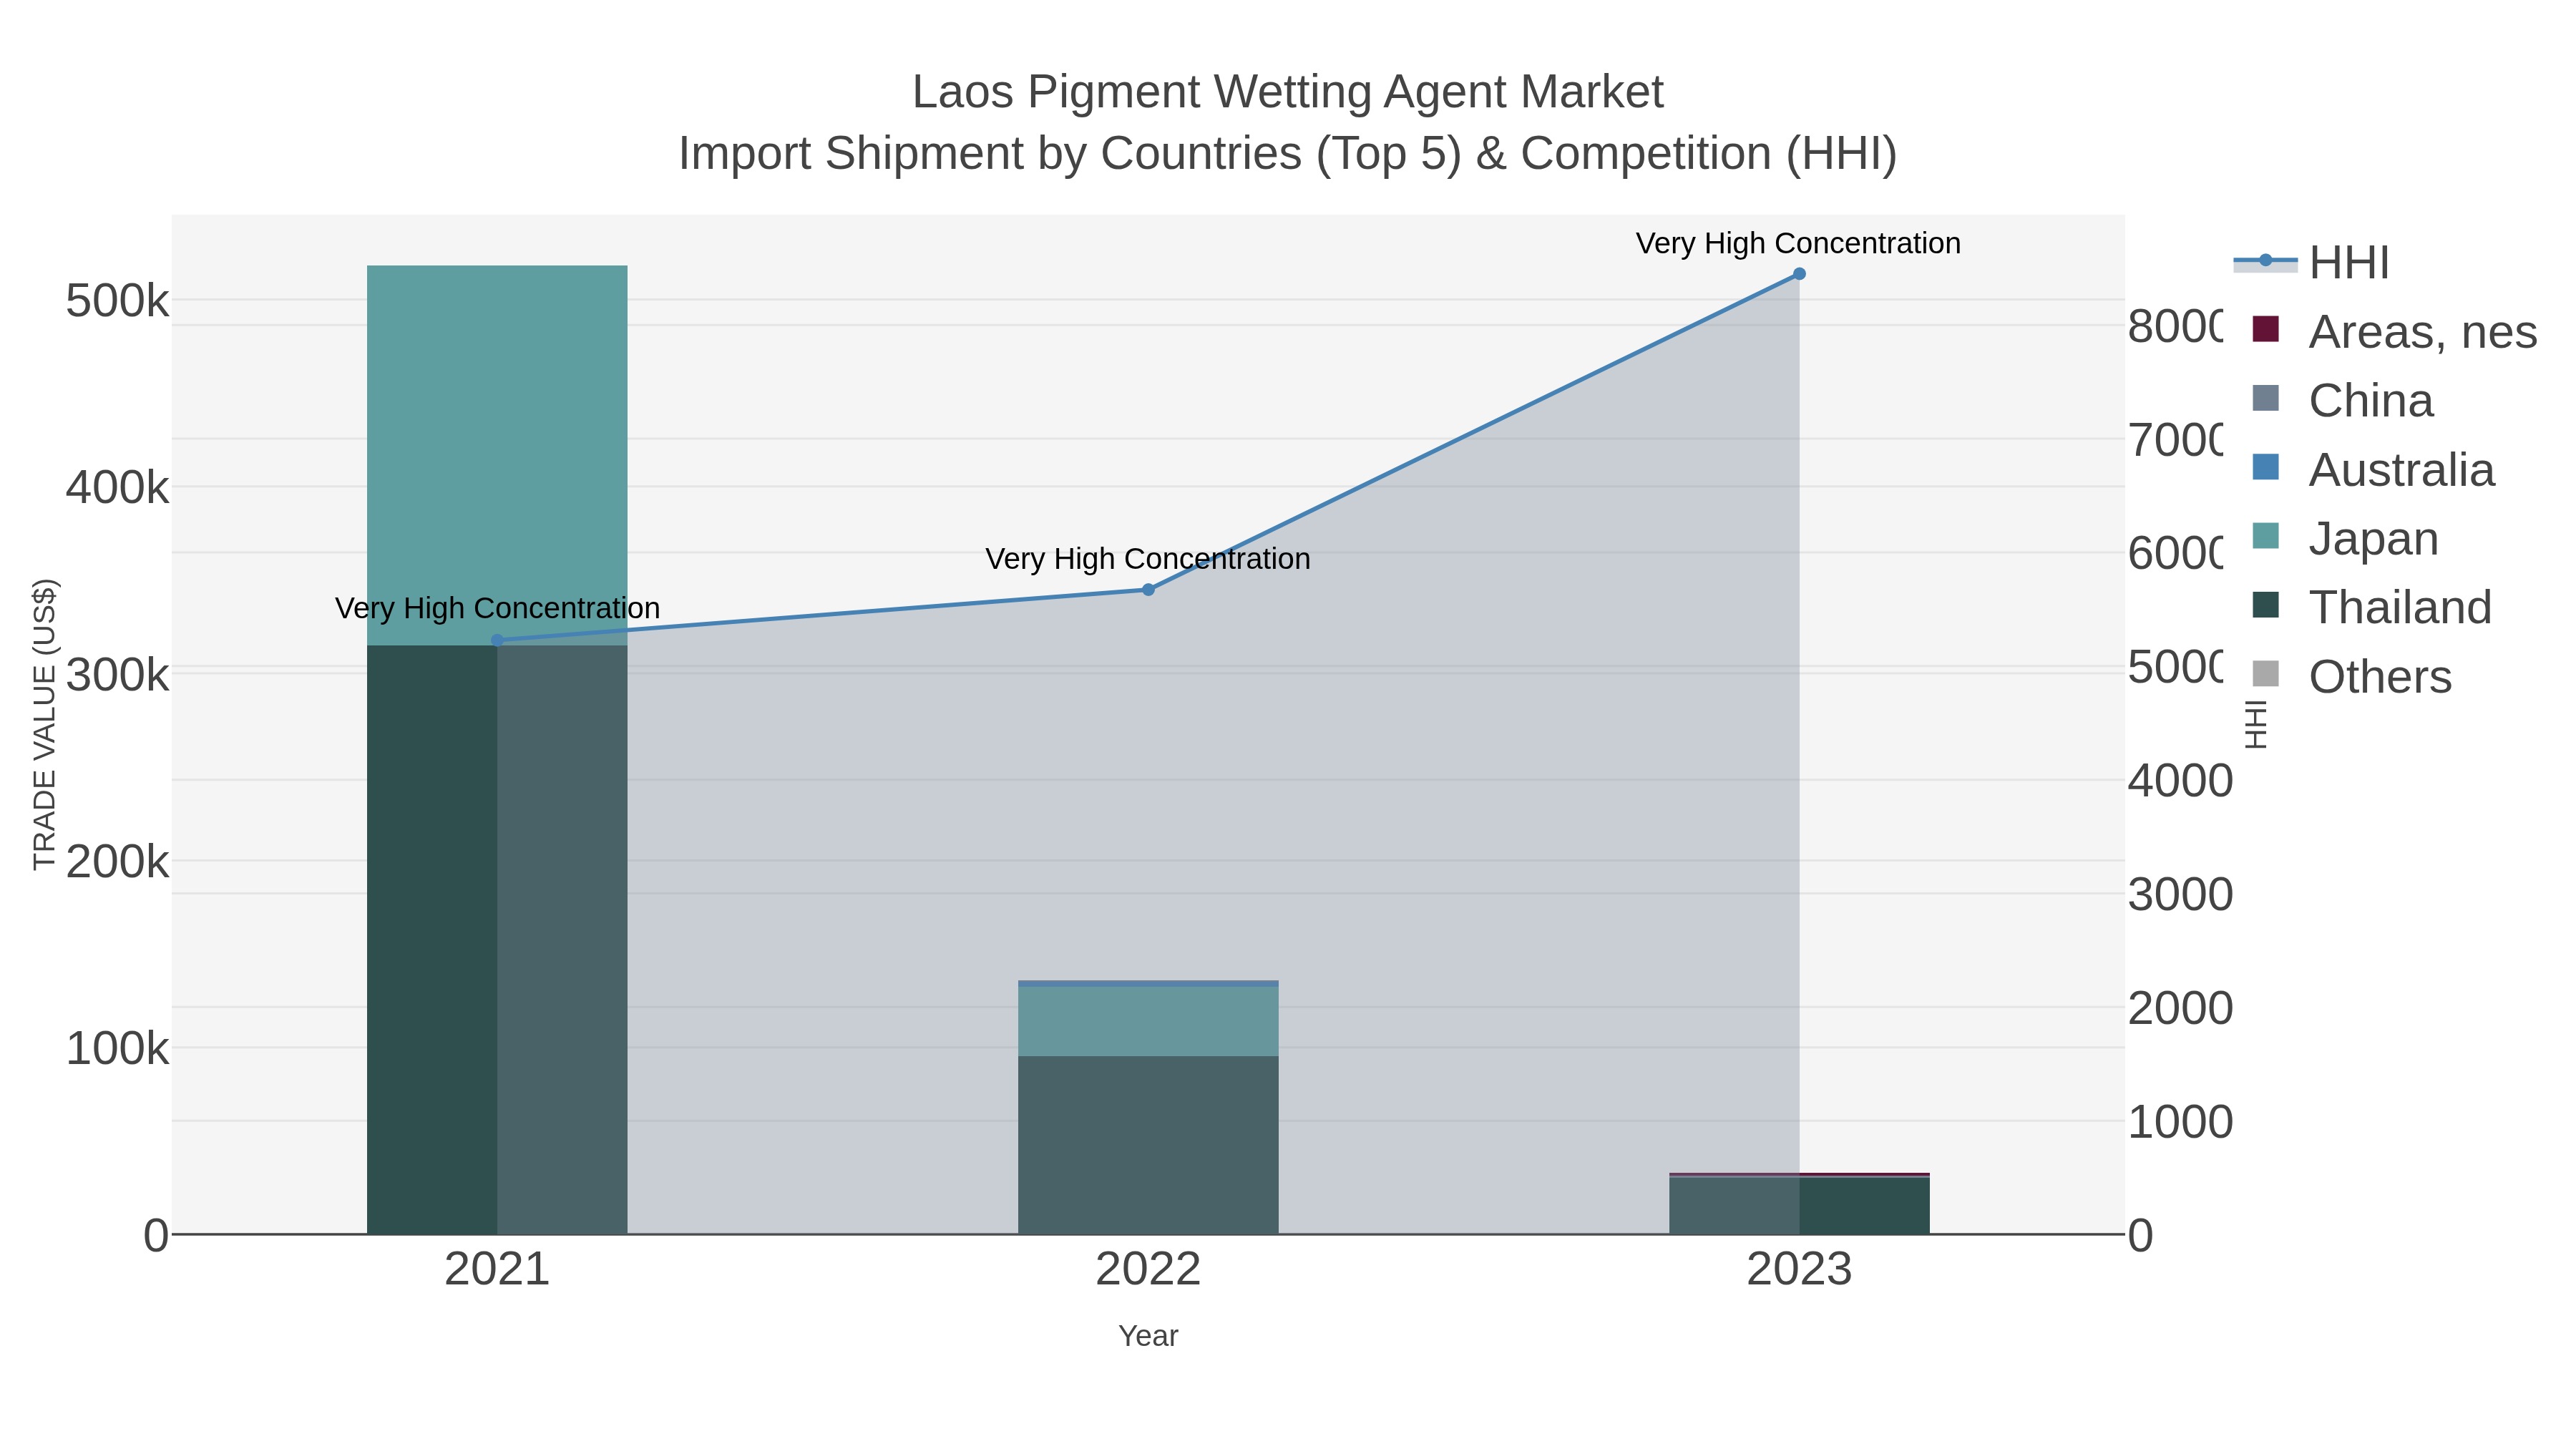Click the TRADE VALUE (US$) axis title
2576x1449 pixels.
45,724
